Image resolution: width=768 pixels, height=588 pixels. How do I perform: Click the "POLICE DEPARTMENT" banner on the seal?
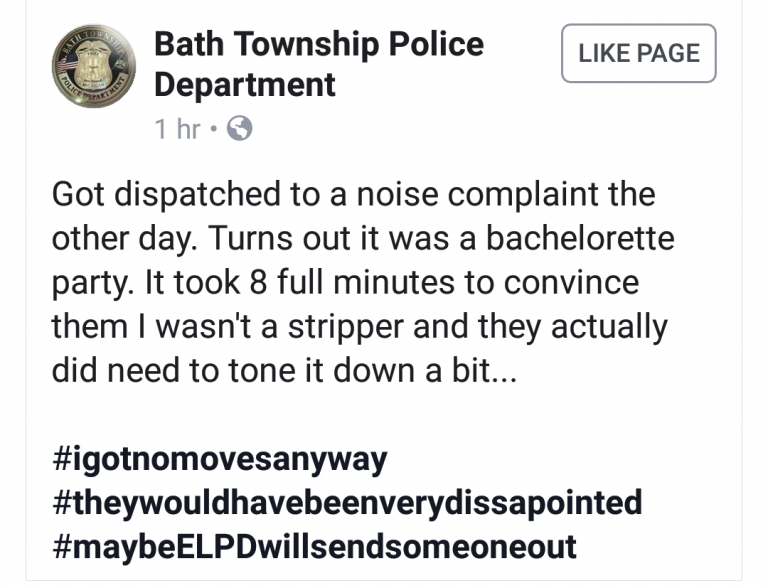click(91, 91)
